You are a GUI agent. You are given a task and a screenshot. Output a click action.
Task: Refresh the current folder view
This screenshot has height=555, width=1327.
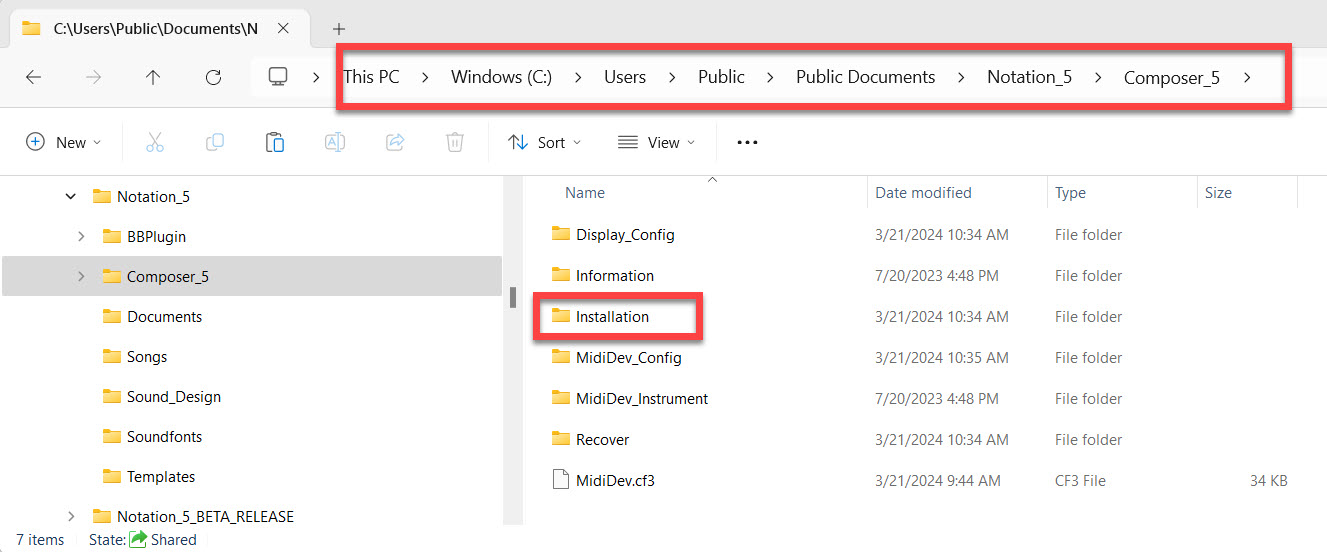click(213, 77)
